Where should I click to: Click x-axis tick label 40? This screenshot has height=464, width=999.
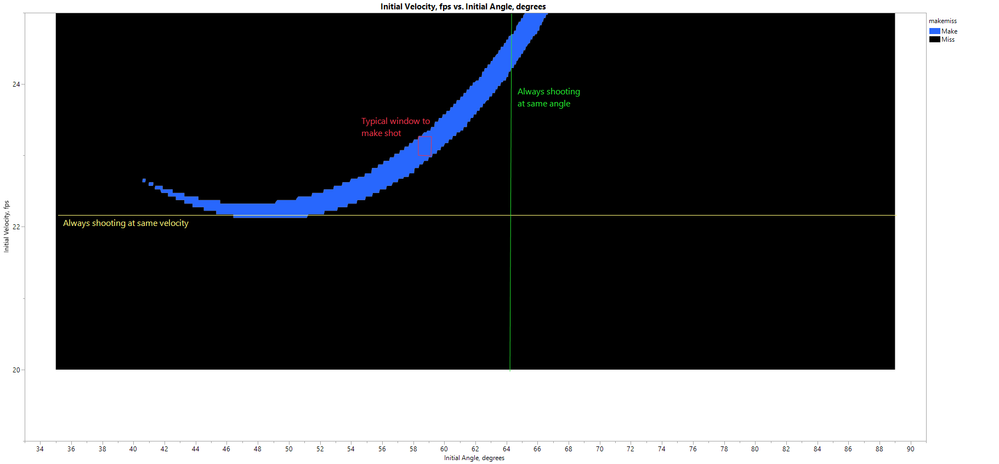tap(134, 448)
